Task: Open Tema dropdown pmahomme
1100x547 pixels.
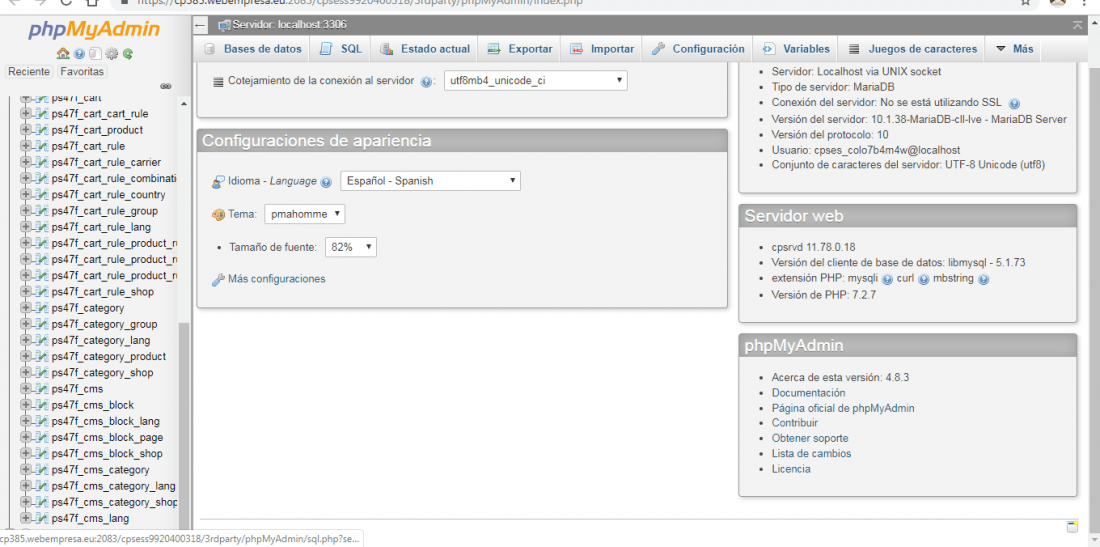Action: pyautogui.click(x=304, y=214)
